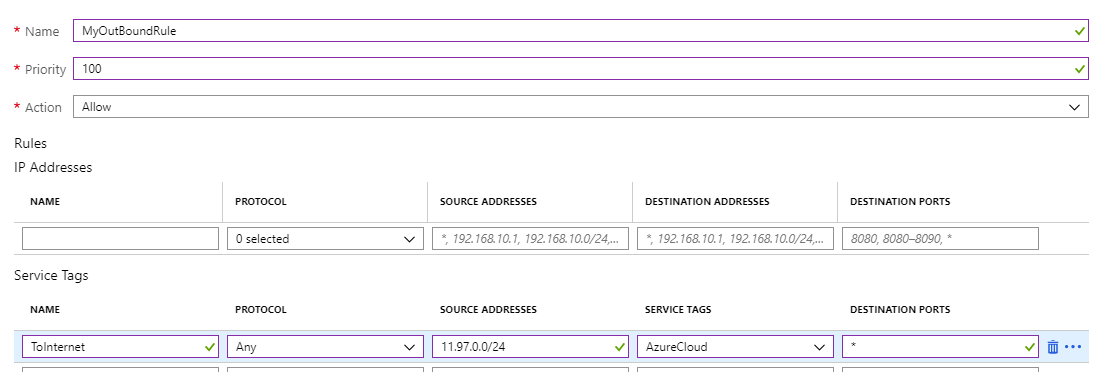Click the IP Addresses DESTINATION PORTS column header
1105x372 pixels.
pyautogui.click(x=900, y=202)
